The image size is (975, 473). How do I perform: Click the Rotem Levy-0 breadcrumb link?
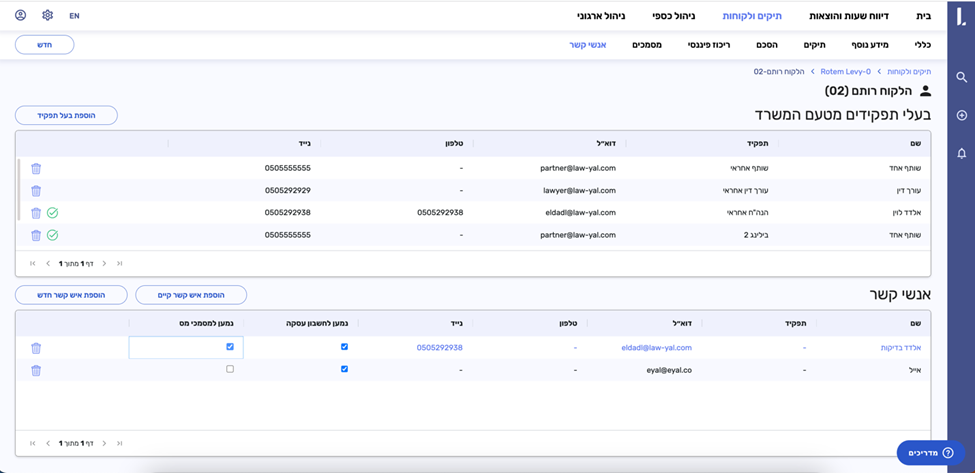tap(846, 72)
